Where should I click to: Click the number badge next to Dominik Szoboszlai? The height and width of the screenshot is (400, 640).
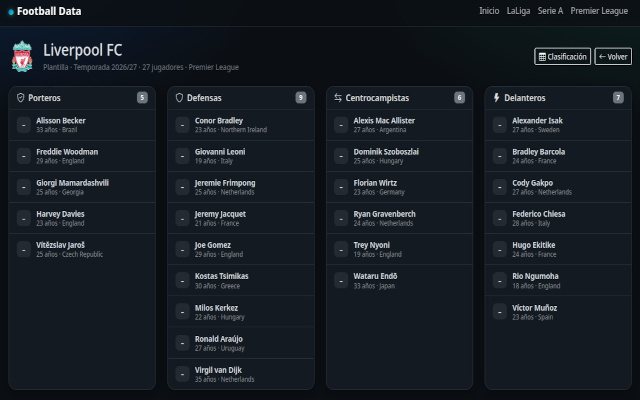click(341, 156)
